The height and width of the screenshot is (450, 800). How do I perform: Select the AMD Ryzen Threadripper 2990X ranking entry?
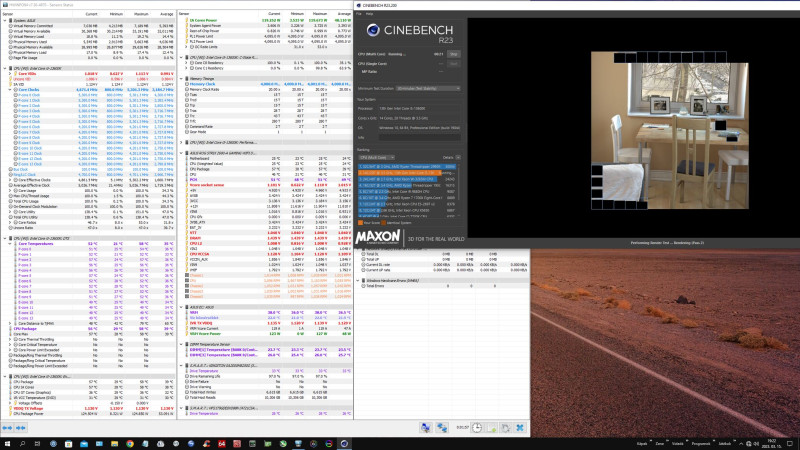pos(407,167)
